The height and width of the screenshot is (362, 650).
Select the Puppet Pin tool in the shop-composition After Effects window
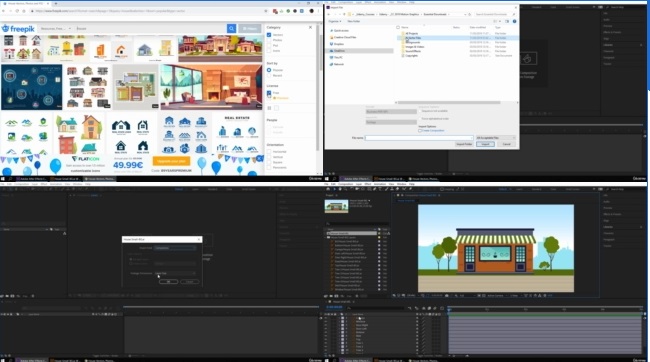point(410,189)
